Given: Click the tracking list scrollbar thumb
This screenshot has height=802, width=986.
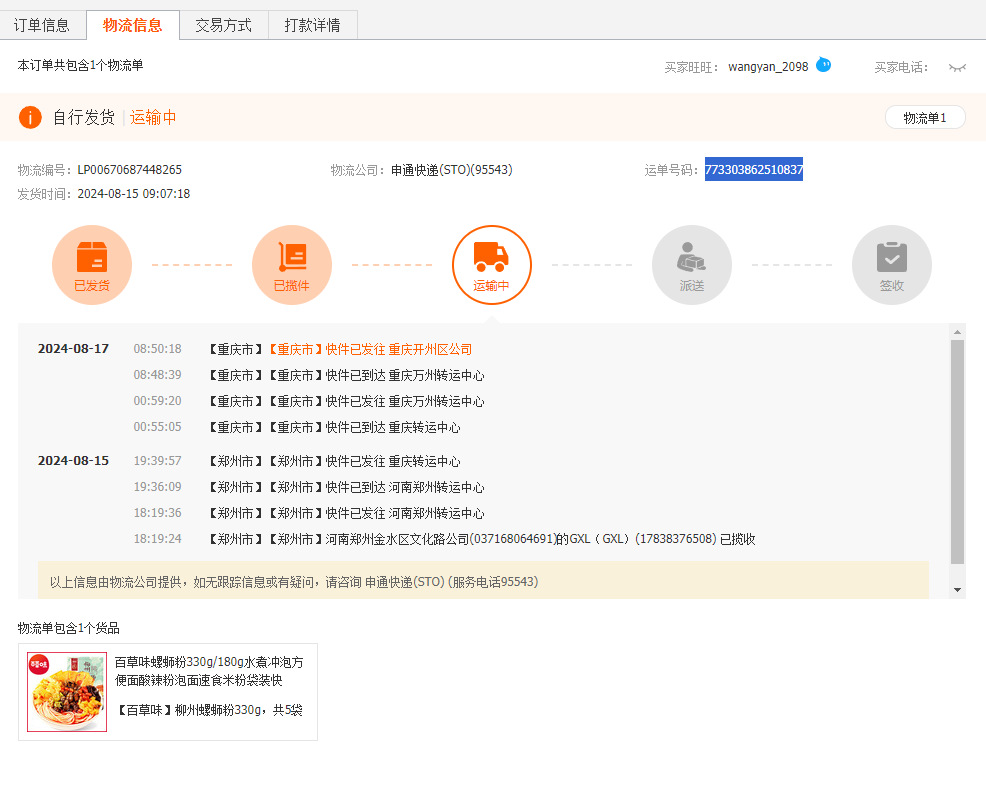Looking at the screenshot, I should 957,450.
